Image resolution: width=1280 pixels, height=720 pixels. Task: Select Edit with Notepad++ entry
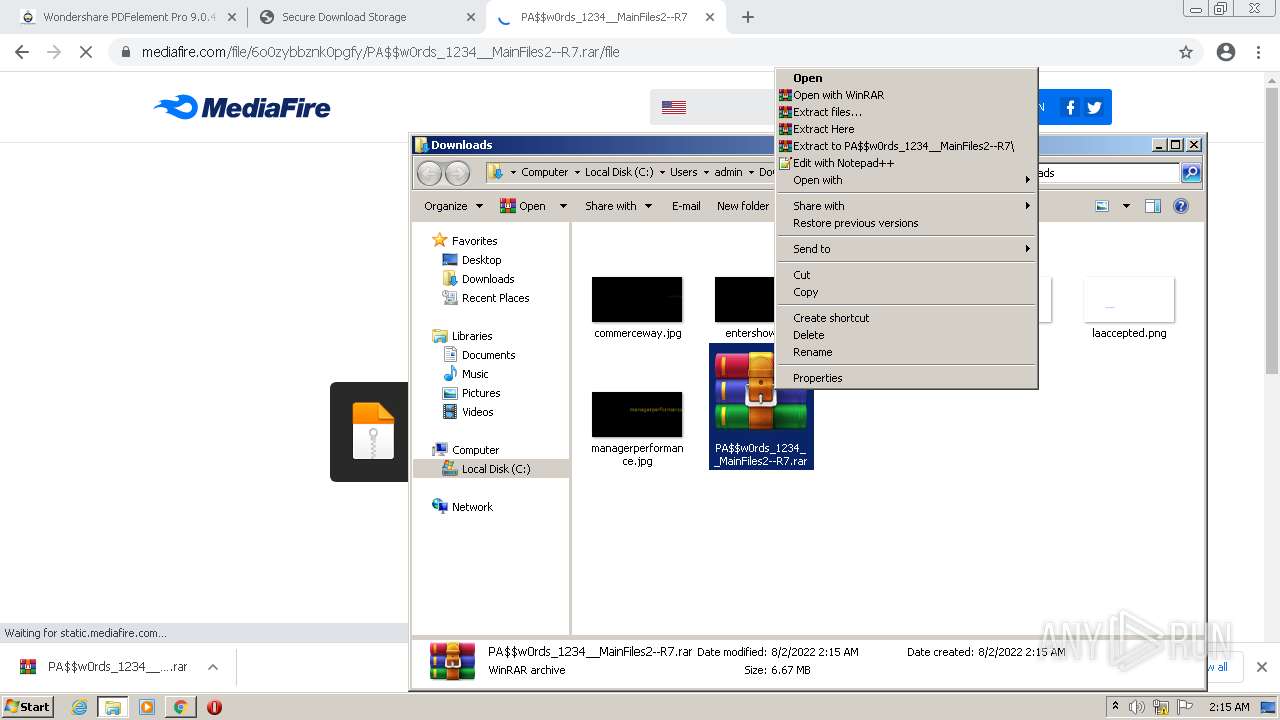(x=907, y=163)
